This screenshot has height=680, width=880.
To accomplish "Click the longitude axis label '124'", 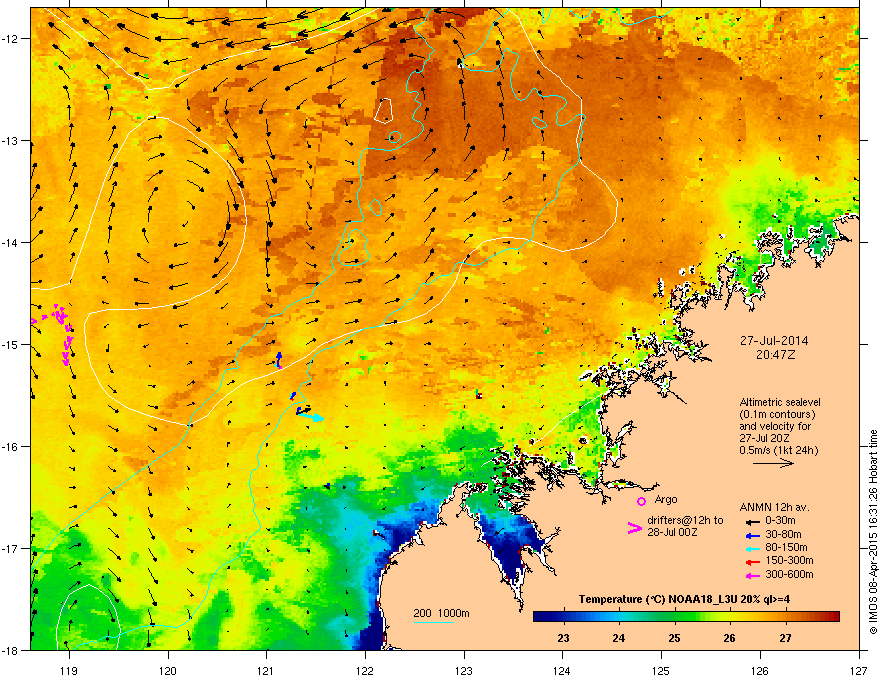I will (x=562, y=670).
